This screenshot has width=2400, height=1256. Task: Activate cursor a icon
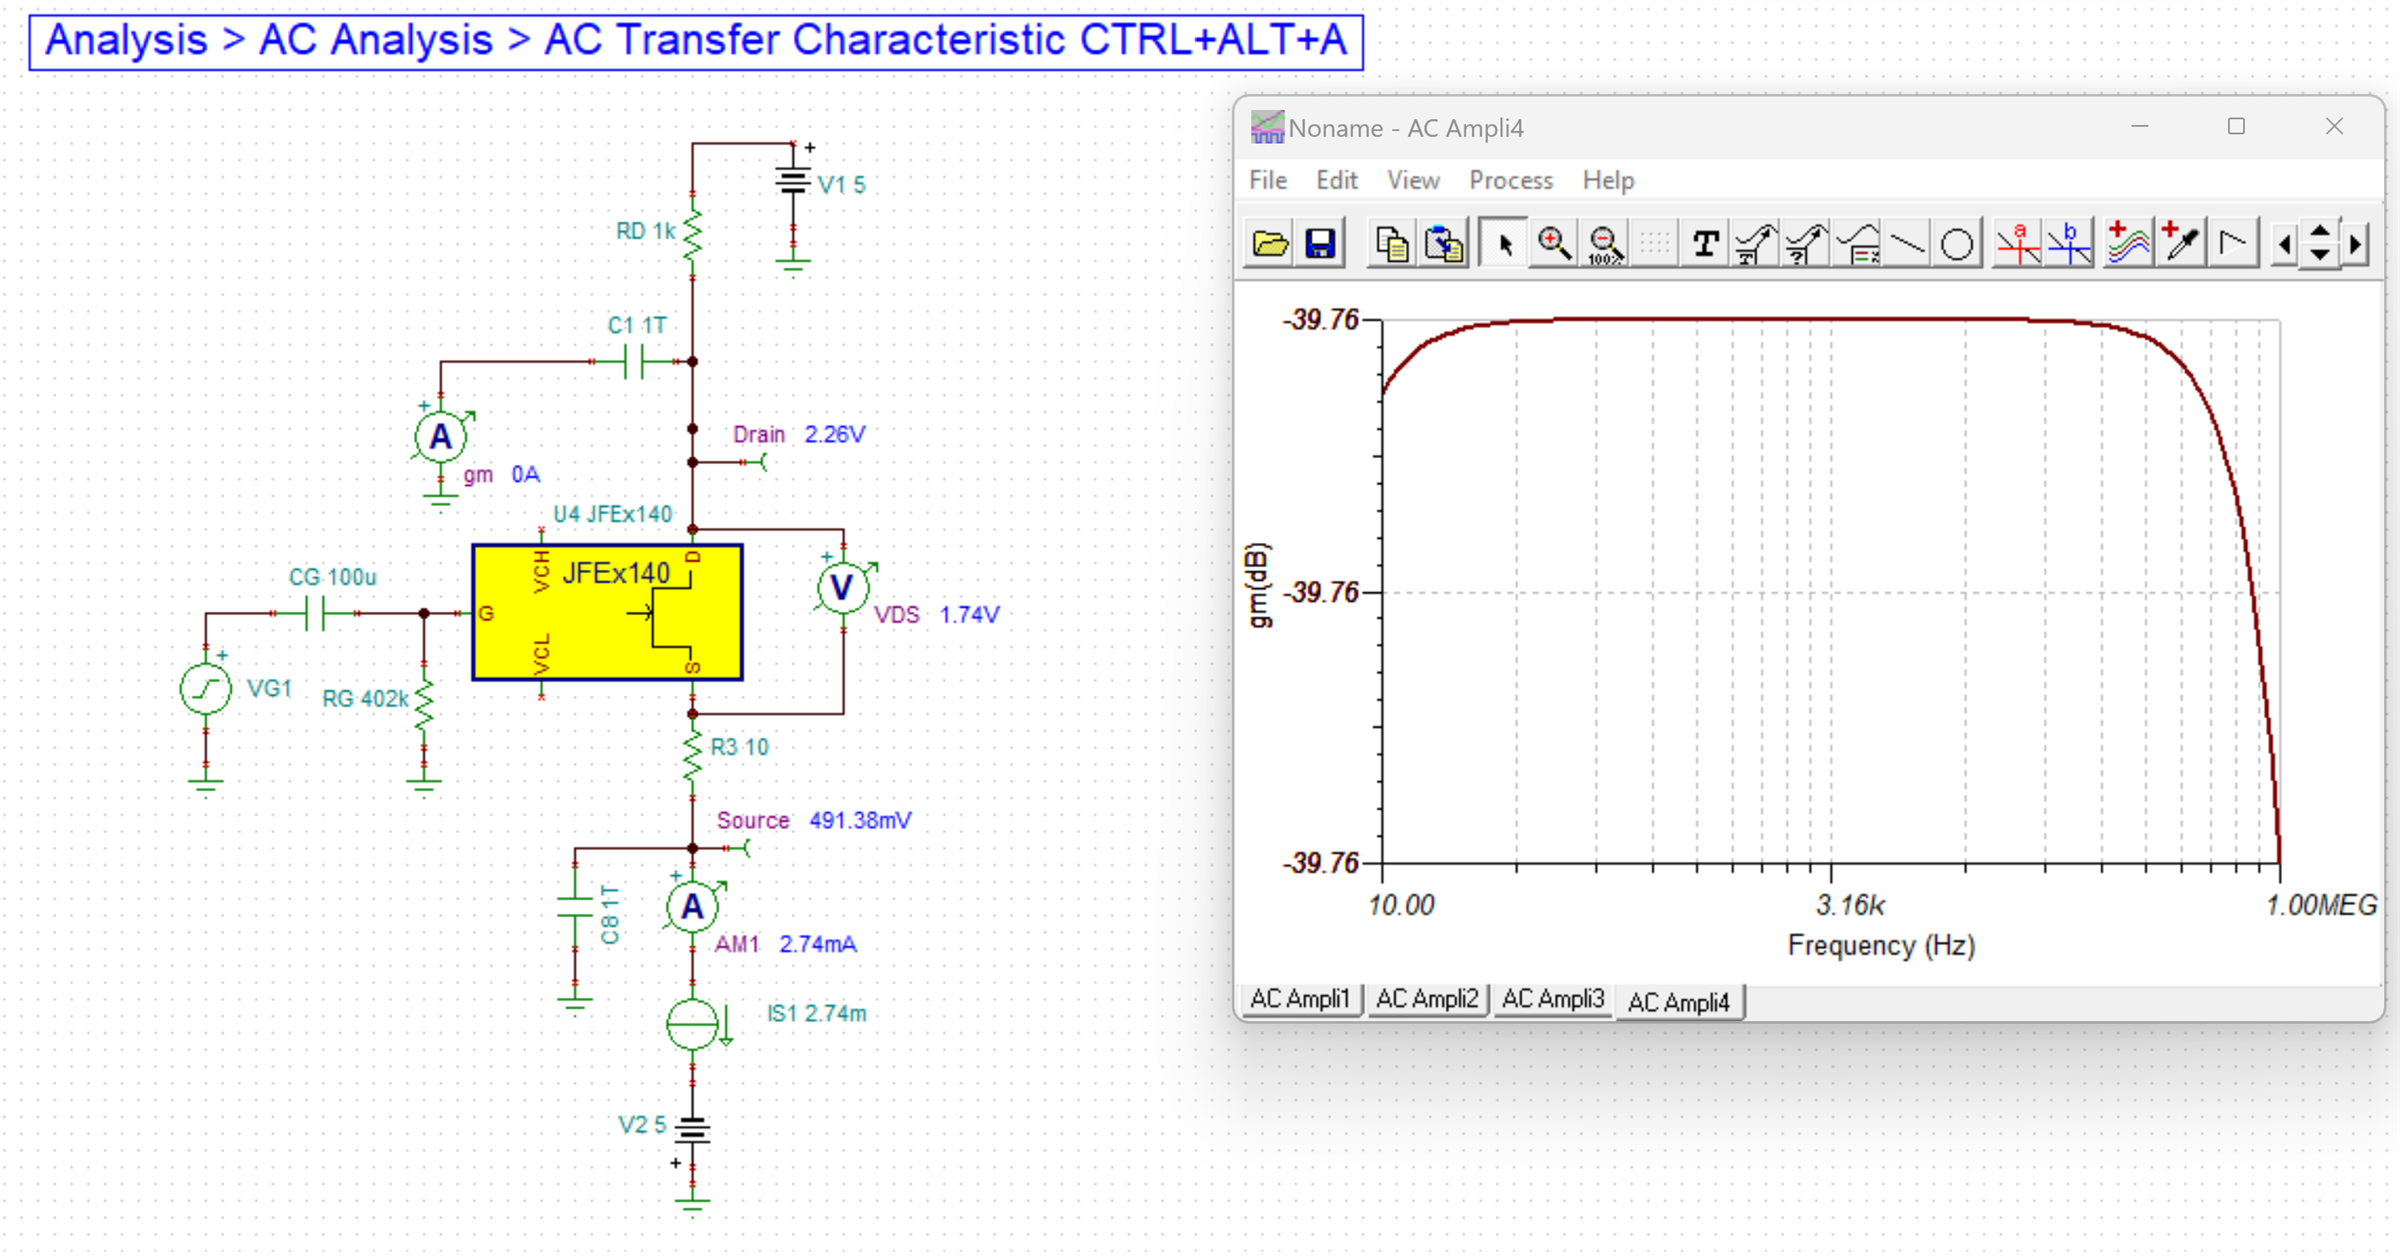(x=2018, y=243)
